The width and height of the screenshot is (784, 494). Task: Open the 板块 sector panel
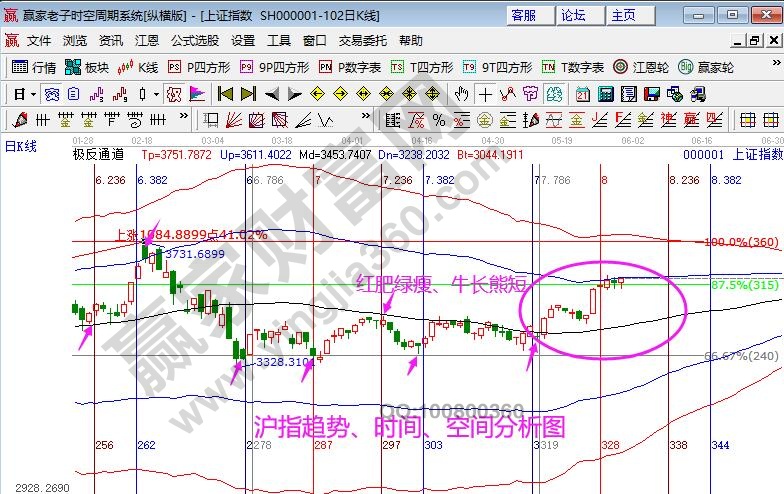tap(87, 67)
